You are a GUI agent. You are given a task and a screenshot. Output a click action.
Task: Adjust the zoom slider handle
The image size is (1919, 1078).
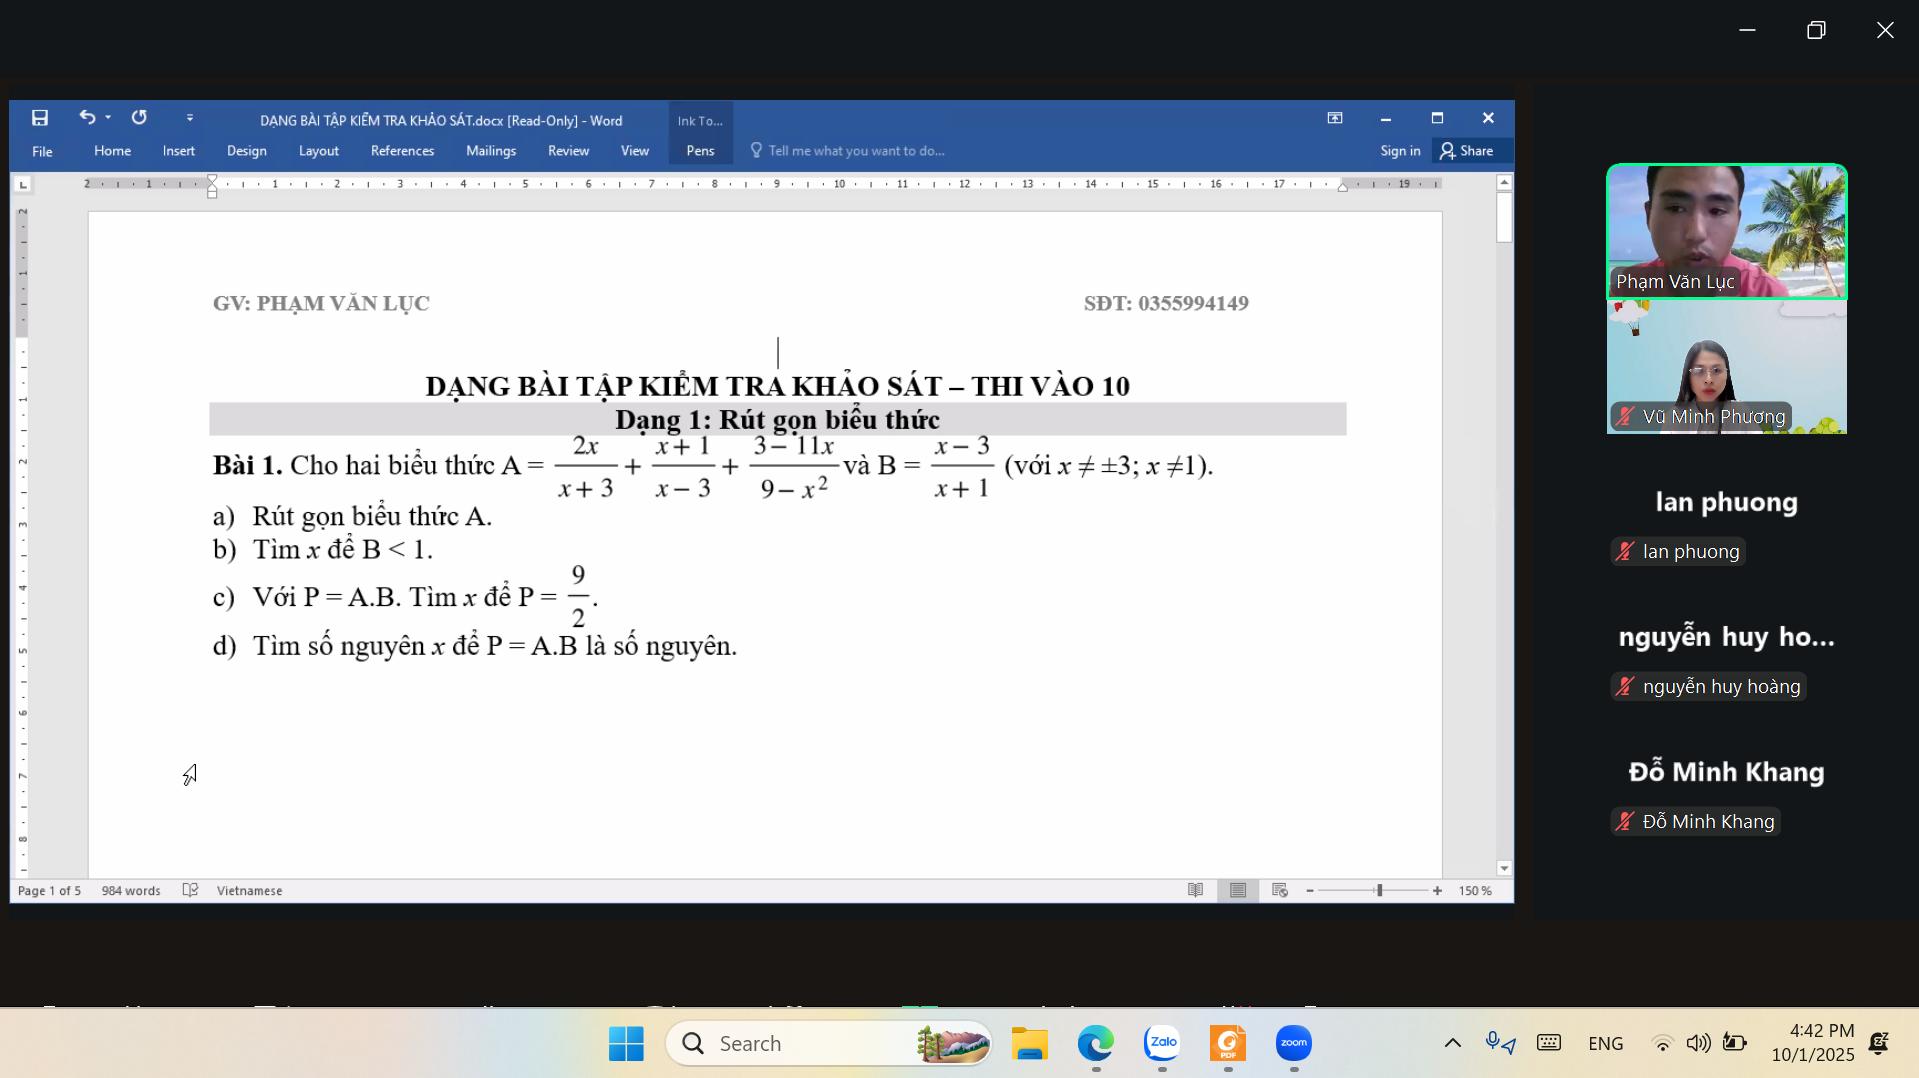(x=1379, y=890)
